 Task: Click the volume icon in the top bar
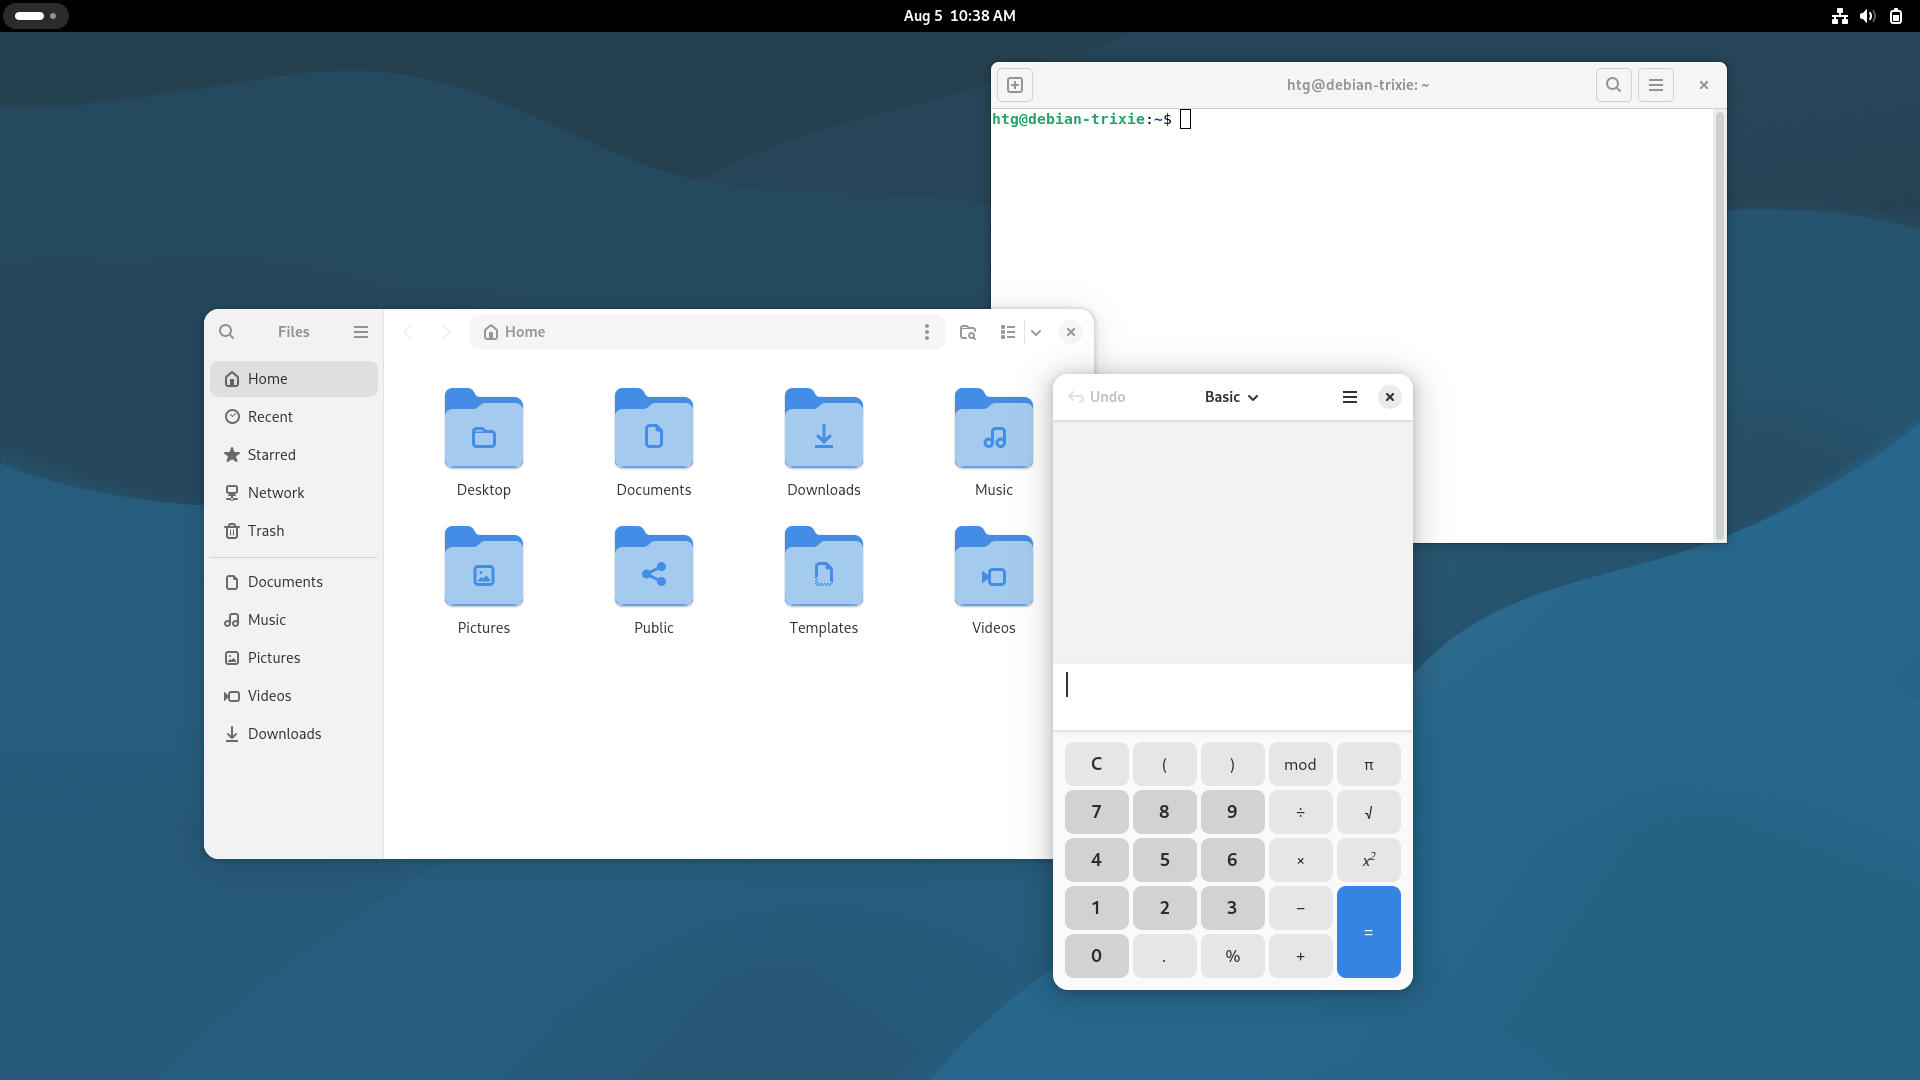click(x=1867, y=16)
